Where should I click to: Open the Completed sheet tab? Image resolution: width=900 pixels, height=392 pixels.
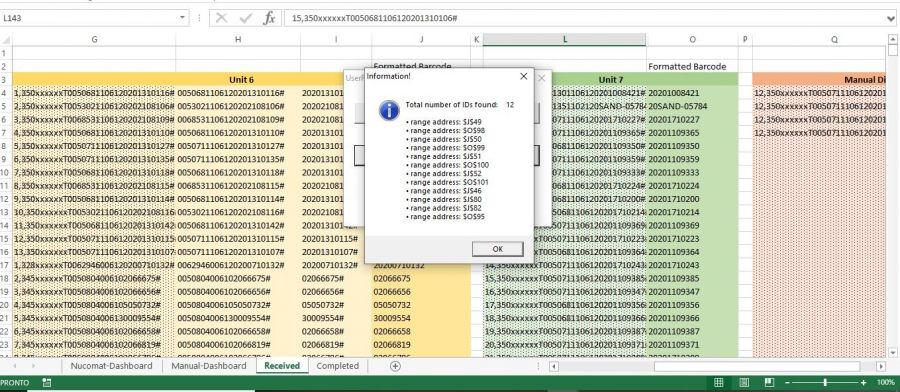coord(338,366)
